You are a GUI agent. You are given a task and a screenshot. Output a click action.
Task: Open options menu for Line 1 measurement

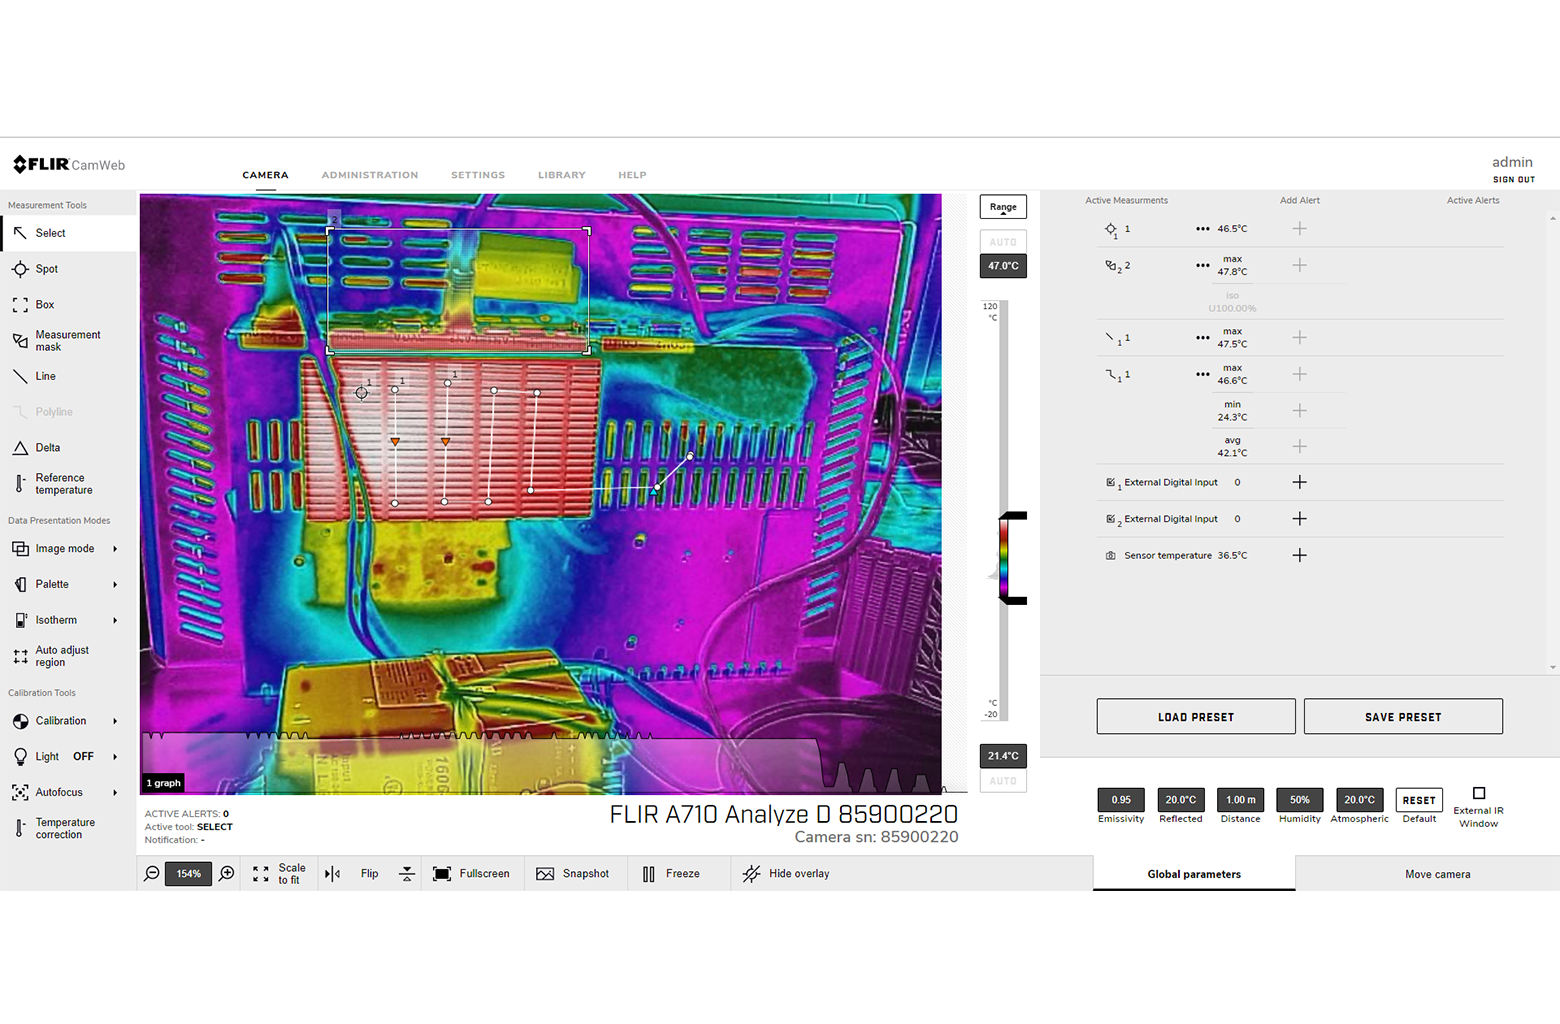pos(1202,338)
